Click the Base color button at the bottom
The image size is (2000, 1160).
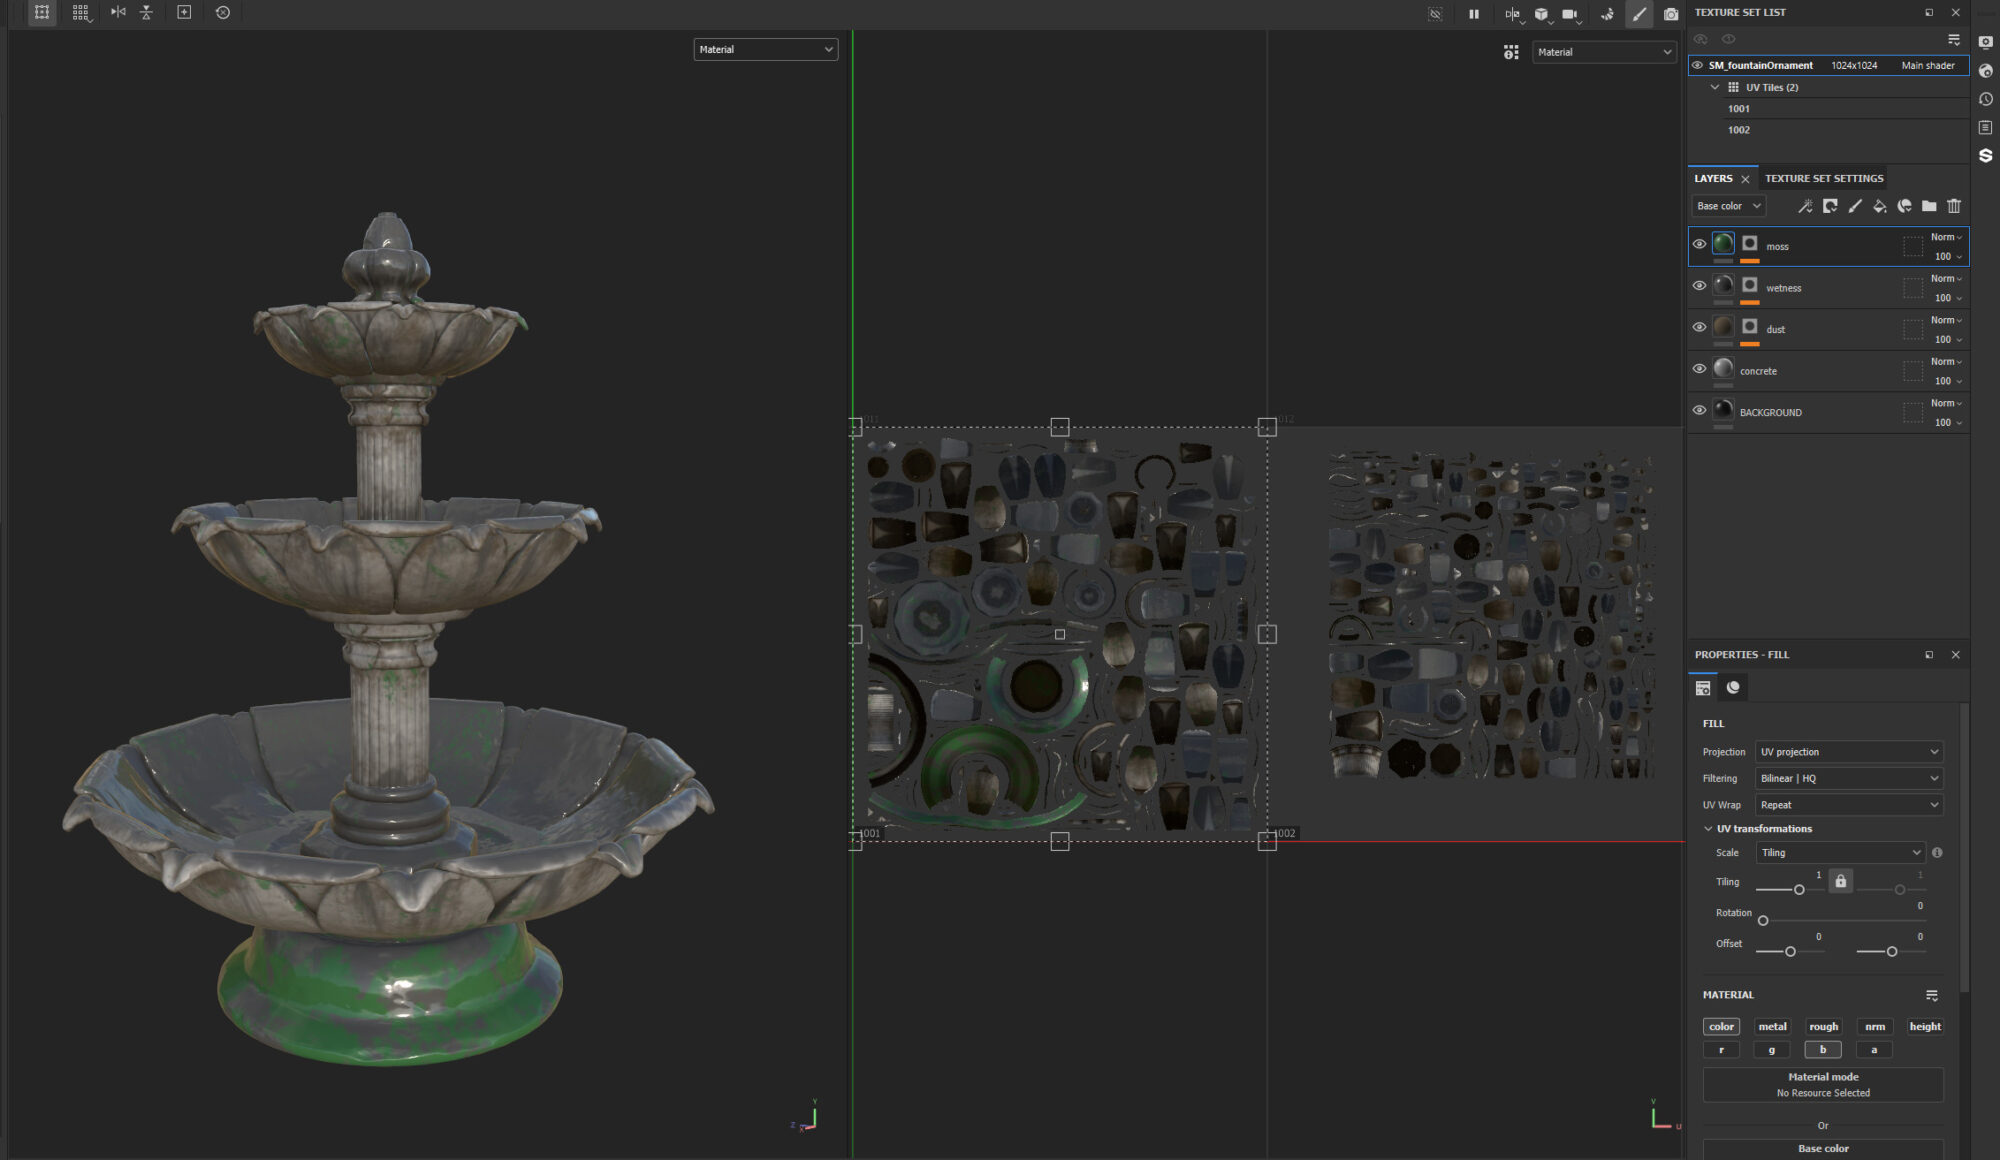click(1822, 1148)
